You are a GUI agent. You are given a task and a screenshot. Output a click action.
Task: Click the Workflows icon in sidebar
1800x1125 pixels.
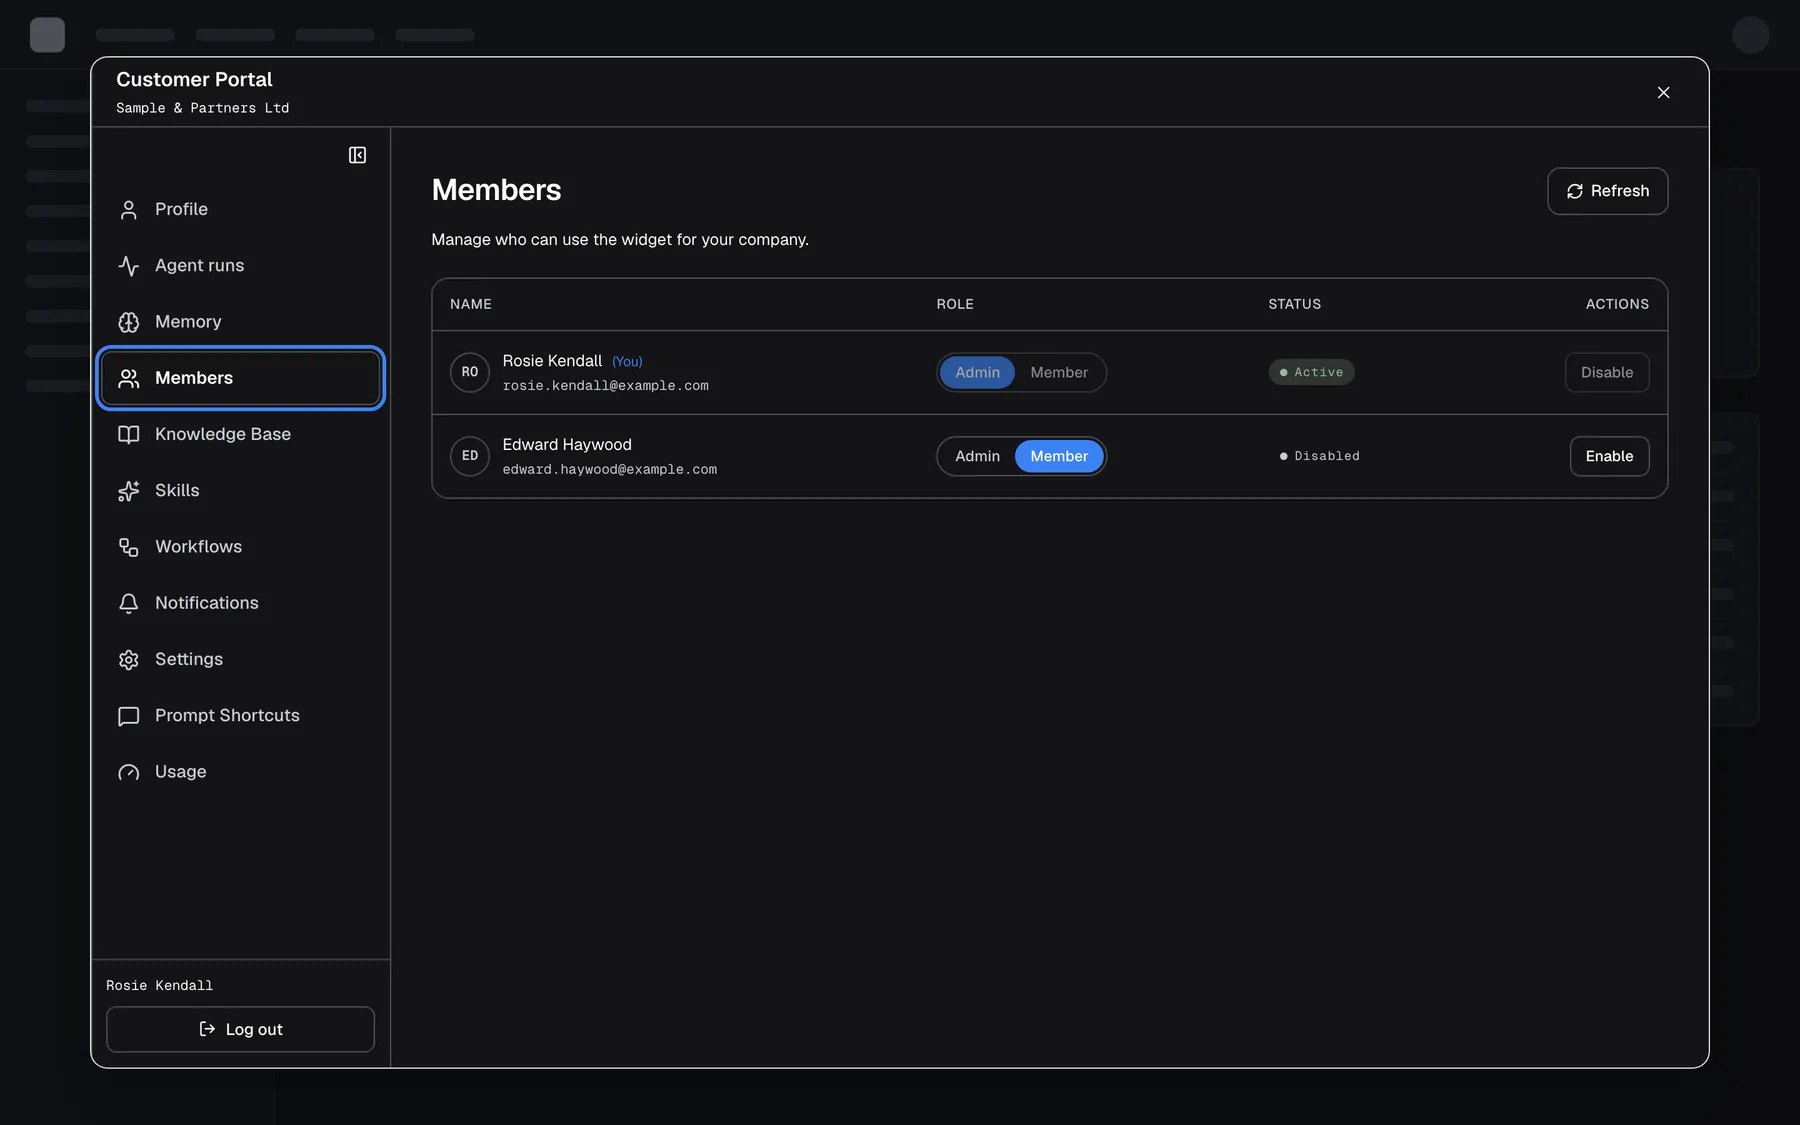point(129,547)
